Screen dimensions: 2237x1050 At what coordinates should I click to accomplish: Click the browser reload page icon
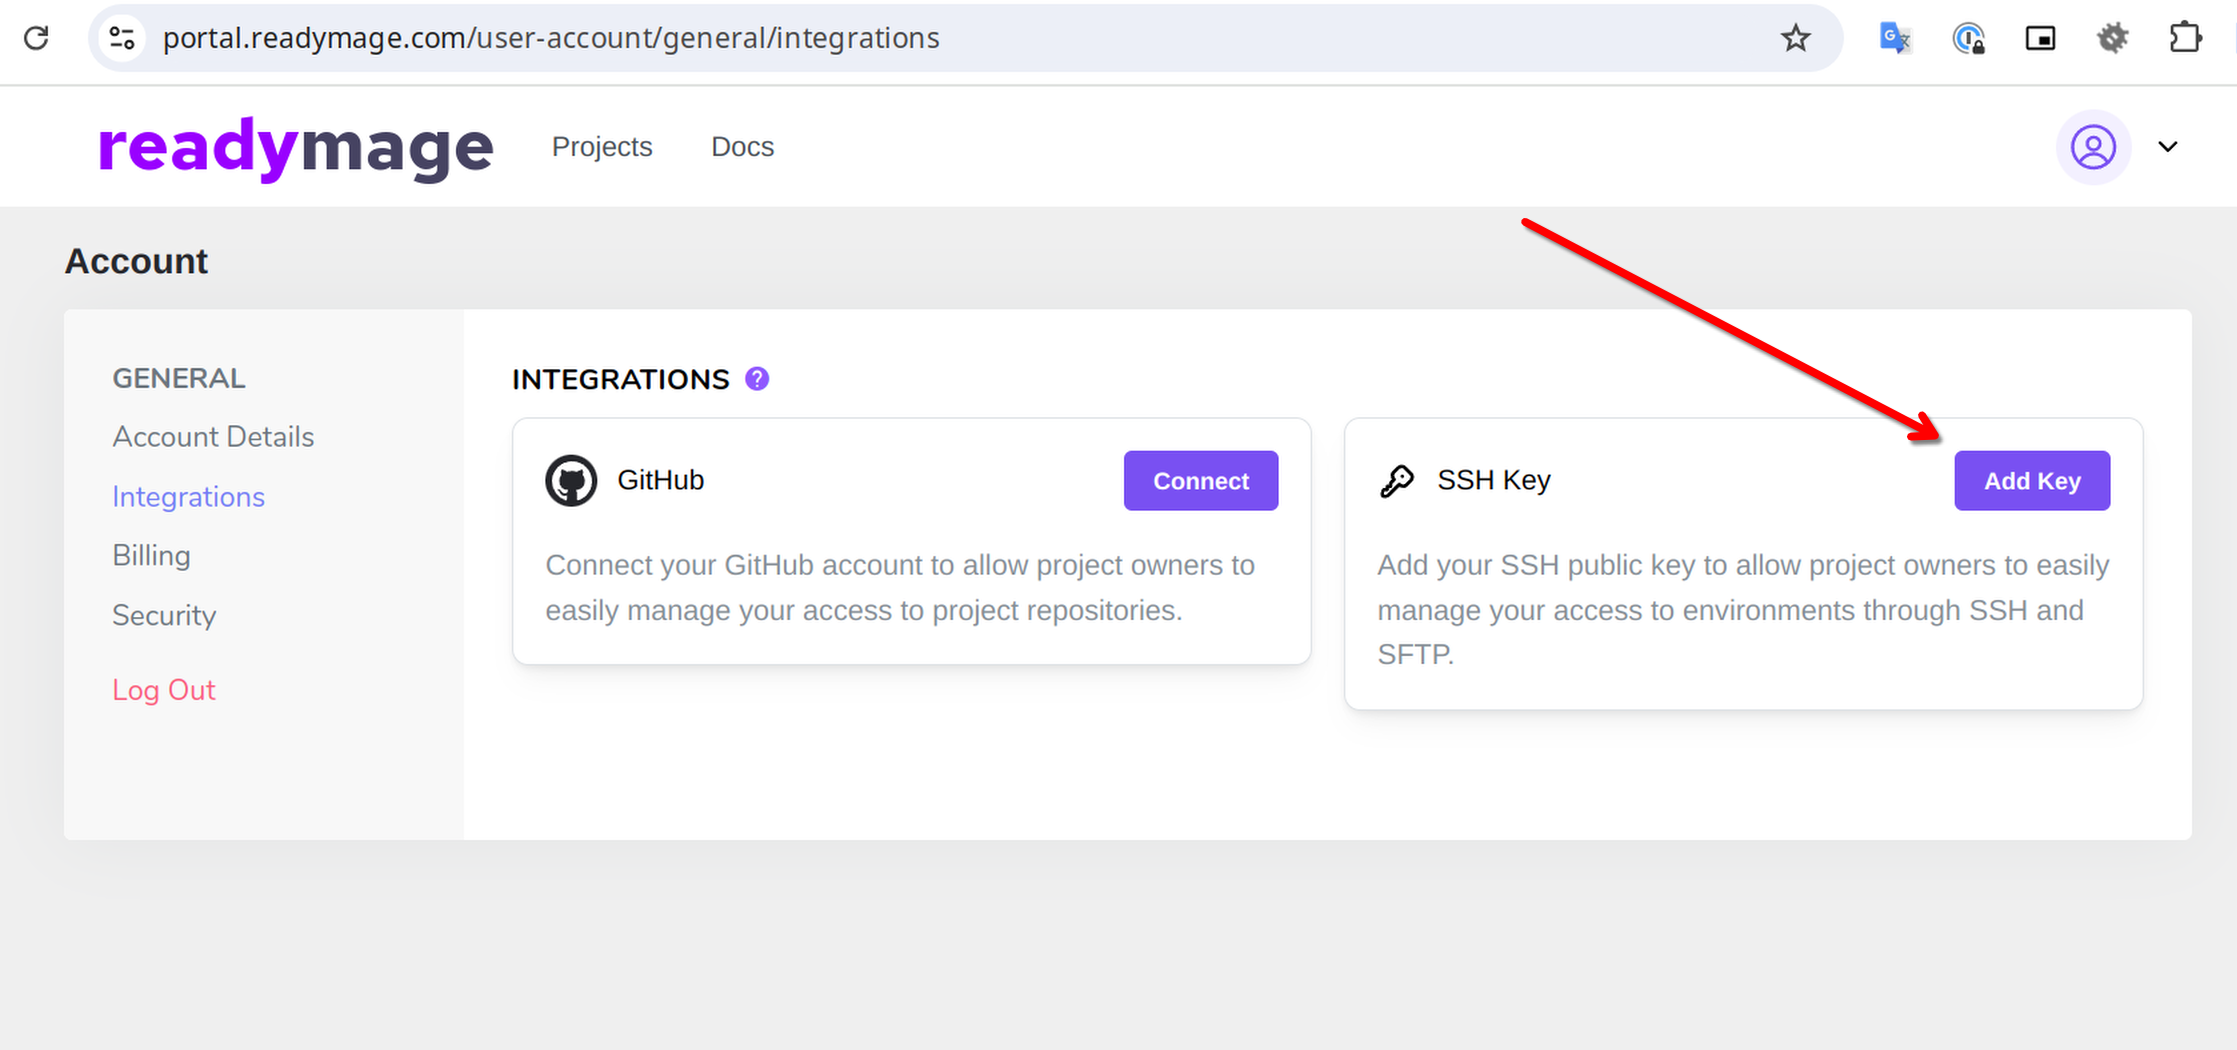[37, 38]
